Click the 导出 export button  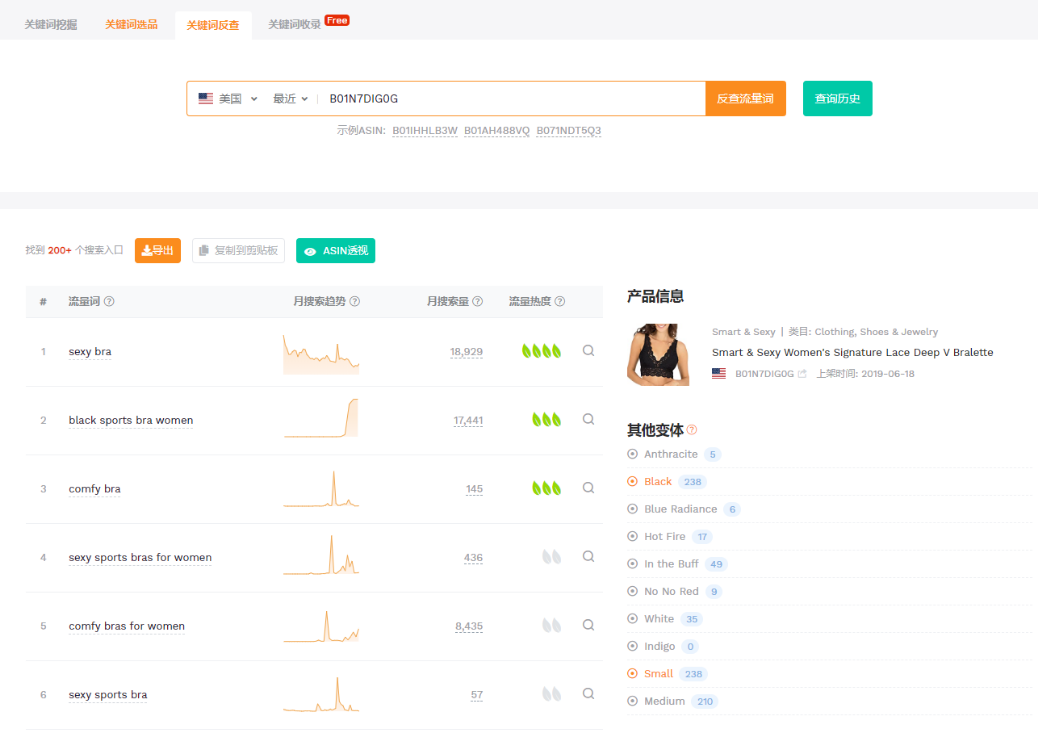pos(158,251)
